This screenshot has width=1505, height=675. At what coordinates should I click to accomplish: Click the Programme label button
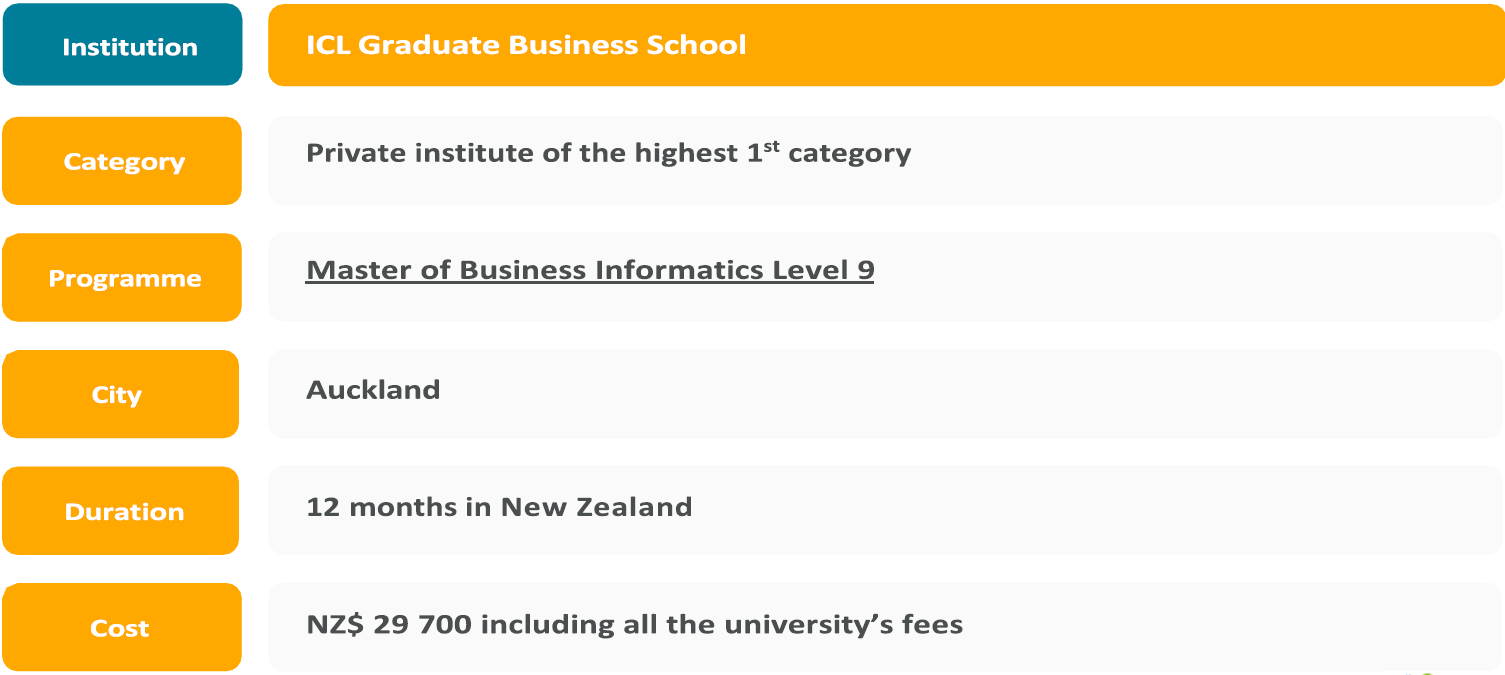point(123,278)
